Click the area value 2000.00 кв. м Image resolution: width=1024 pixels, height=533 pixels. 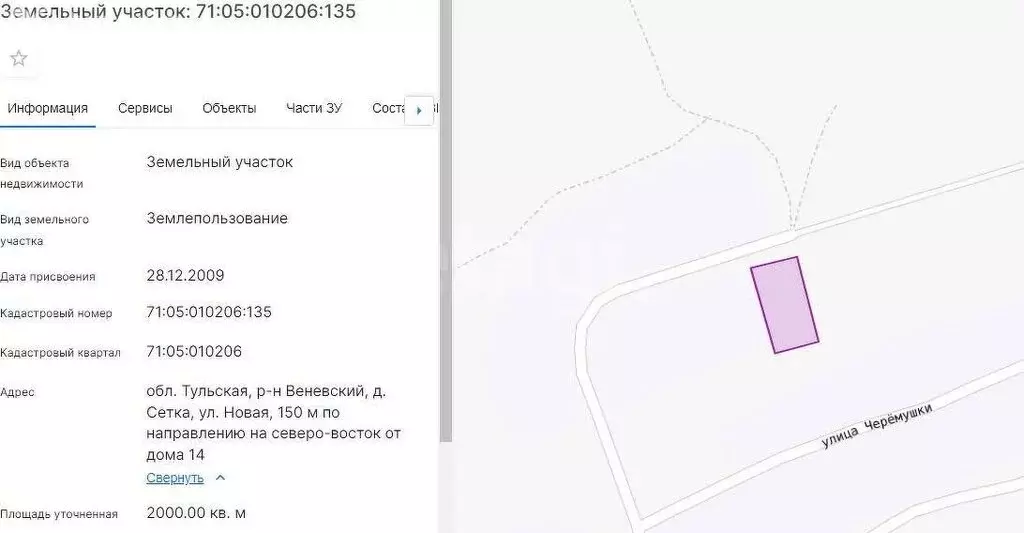(196, 513)
